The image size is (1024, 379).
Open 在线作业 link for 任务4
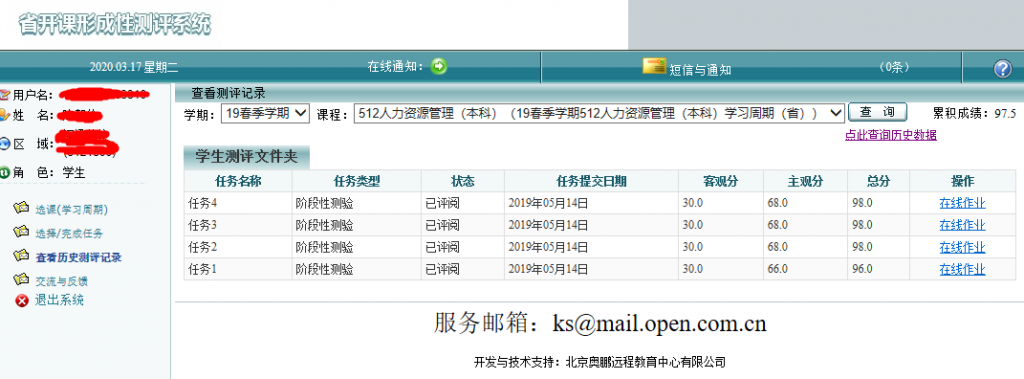point(962,203)
